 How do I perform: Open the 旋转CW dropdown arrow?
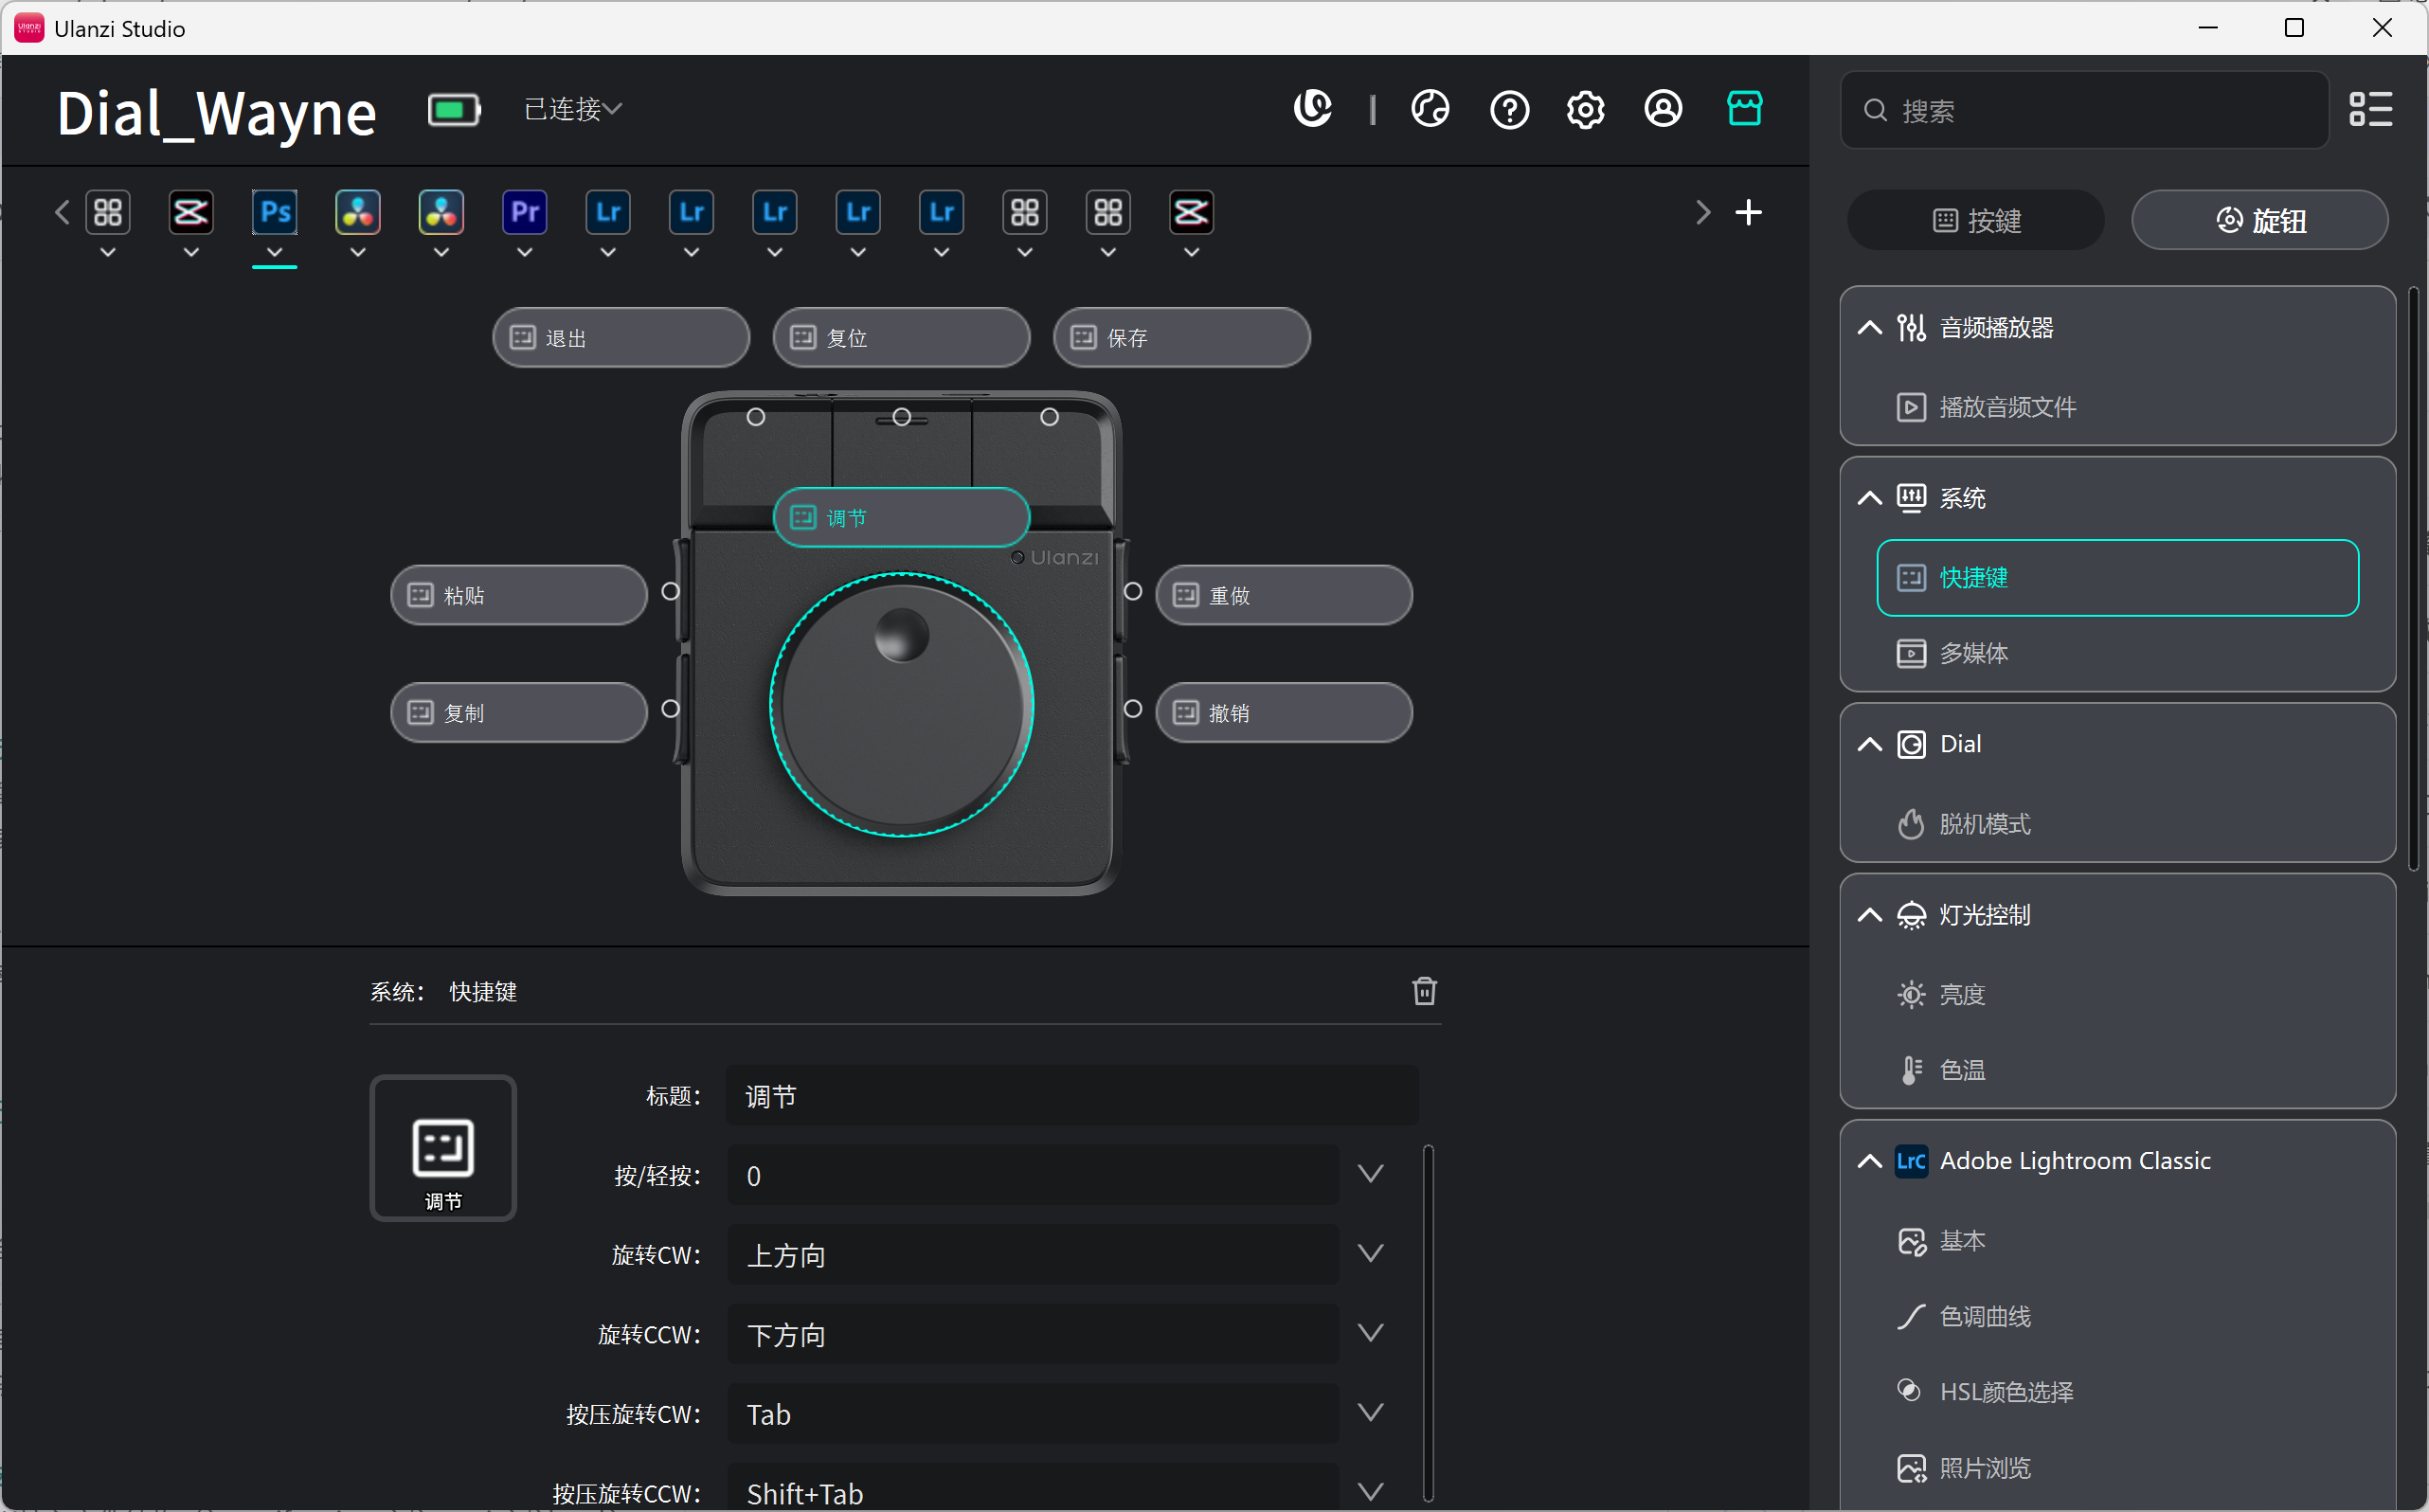pyautogui.click(x=1370, y=1254)
